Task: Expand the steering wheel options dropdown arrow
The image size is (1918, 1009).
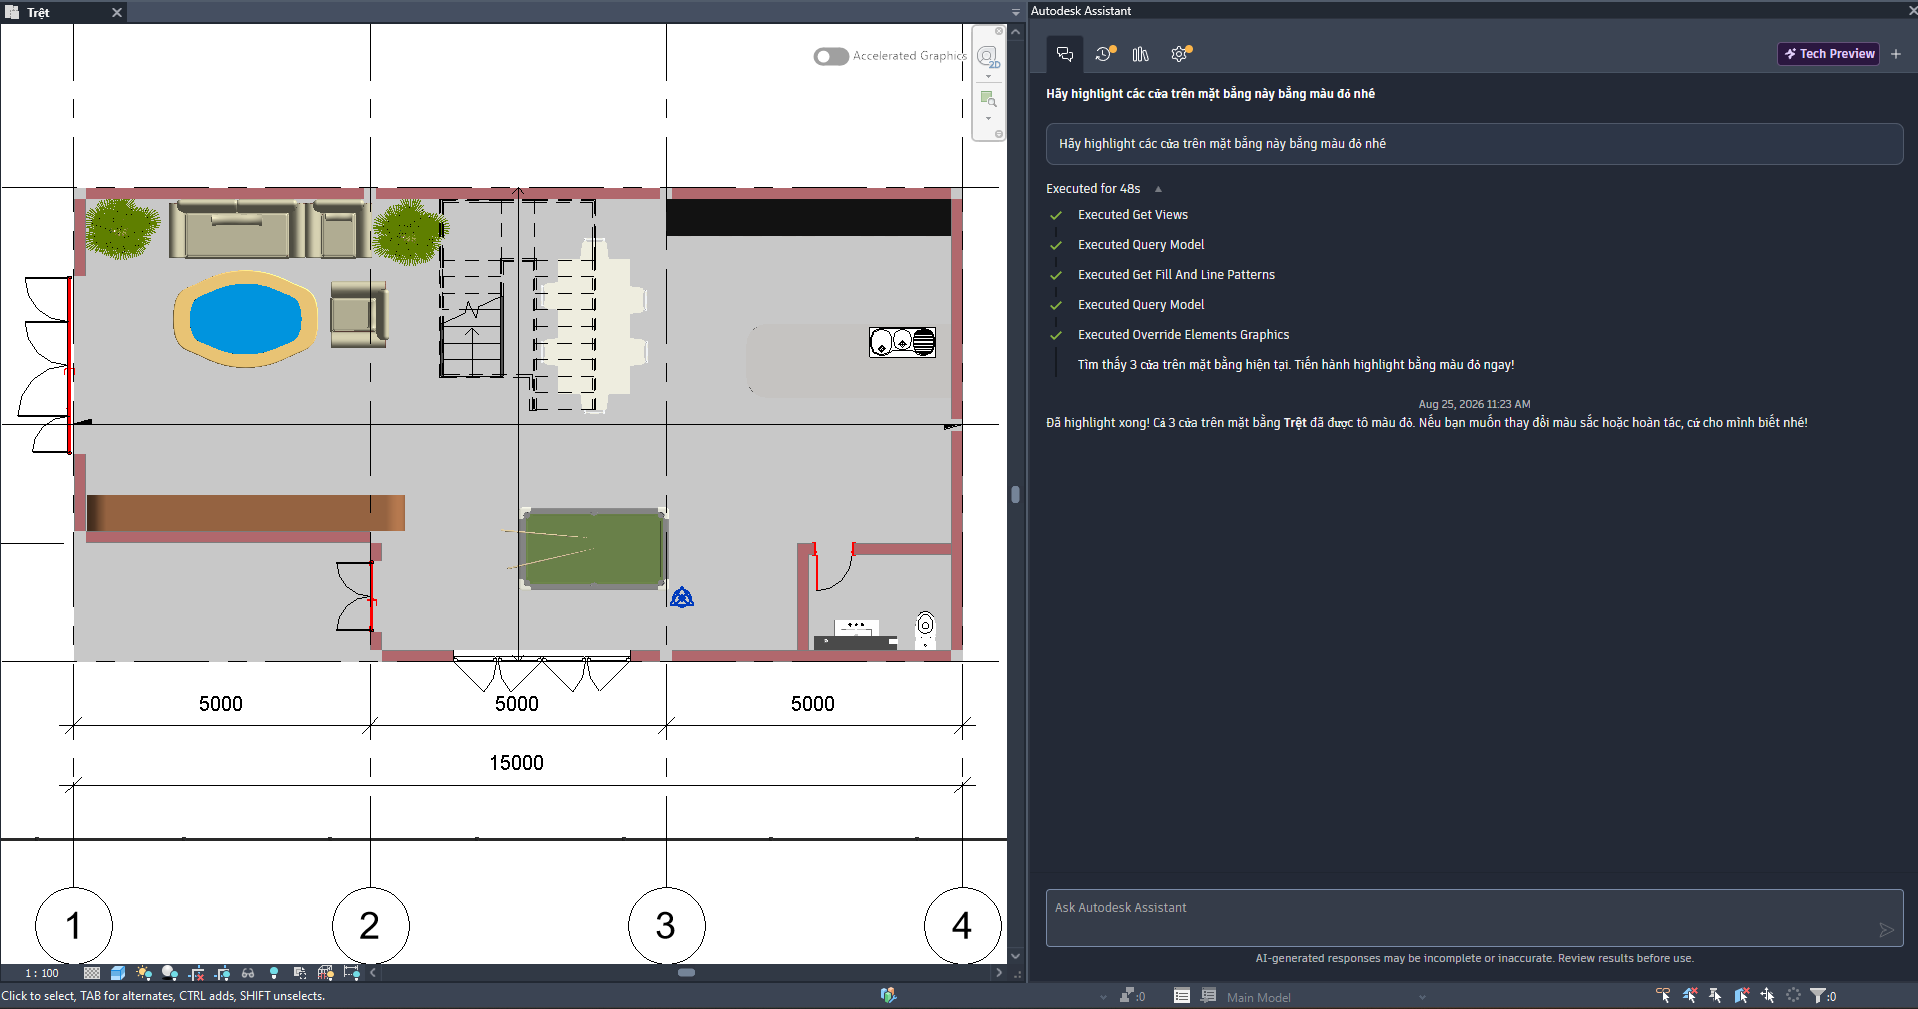Action: (x=988, y=76)
